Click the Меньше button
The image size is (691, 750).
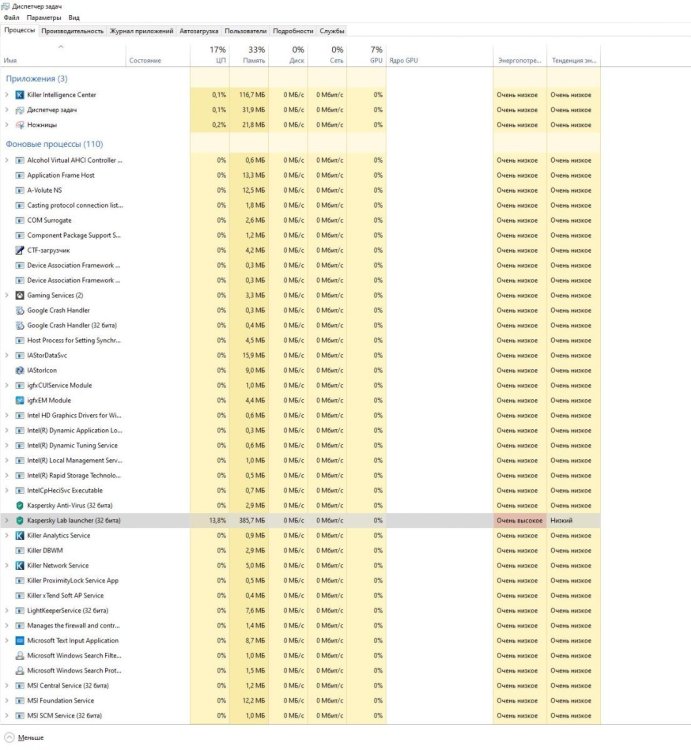click(x=24, y=738)
